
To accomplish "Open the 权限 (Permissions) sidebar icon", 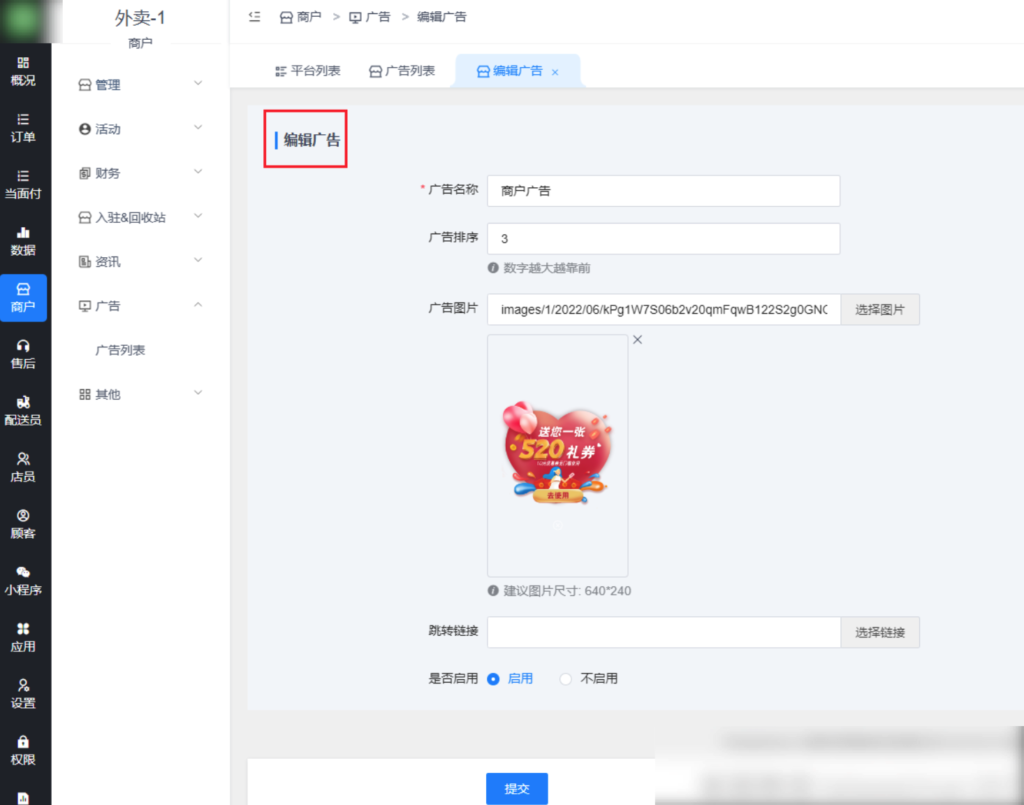I will pyautogui.click(x=25, y=750).
